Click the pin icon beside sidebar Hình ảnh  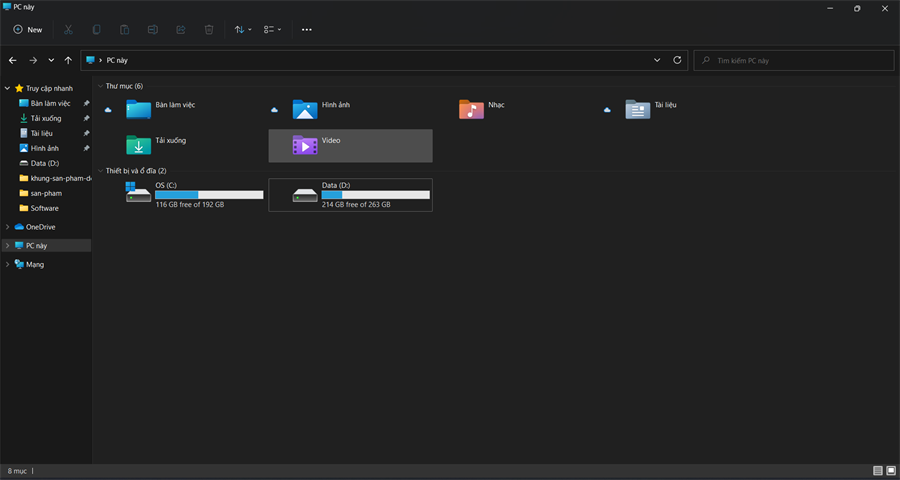[x=86, y=148]
